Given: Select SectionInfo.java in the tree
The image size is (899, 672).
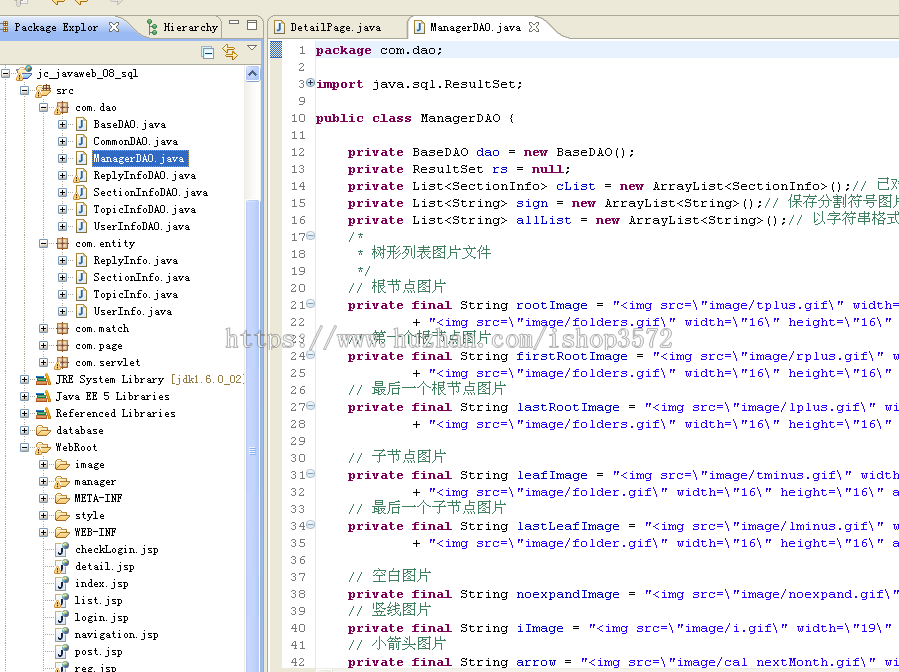Looking at the screenshot, I should (142, 278).
